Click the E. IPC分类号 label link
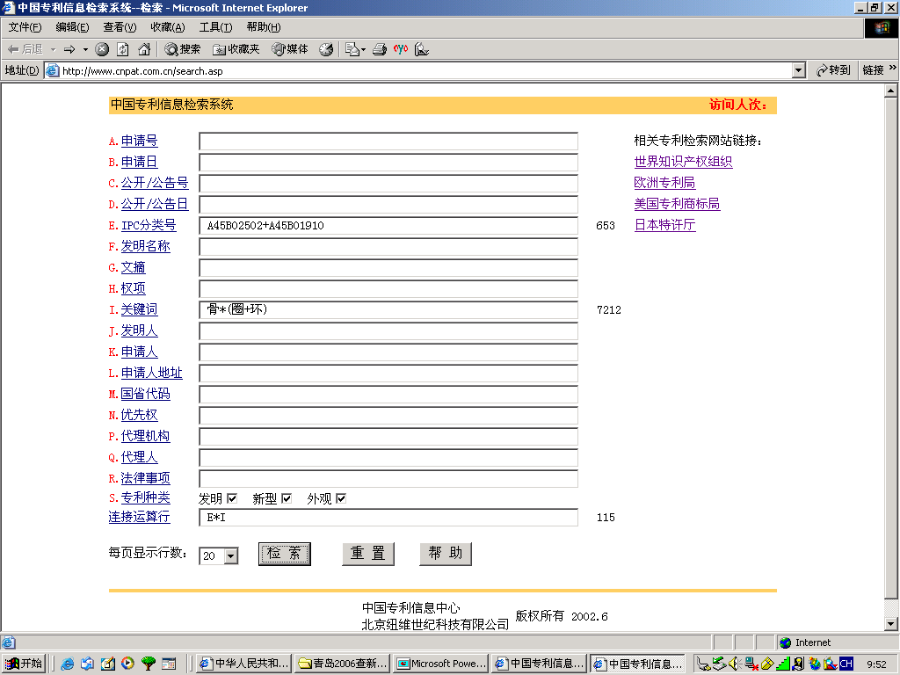900x675 pixels. coord(148,225)
